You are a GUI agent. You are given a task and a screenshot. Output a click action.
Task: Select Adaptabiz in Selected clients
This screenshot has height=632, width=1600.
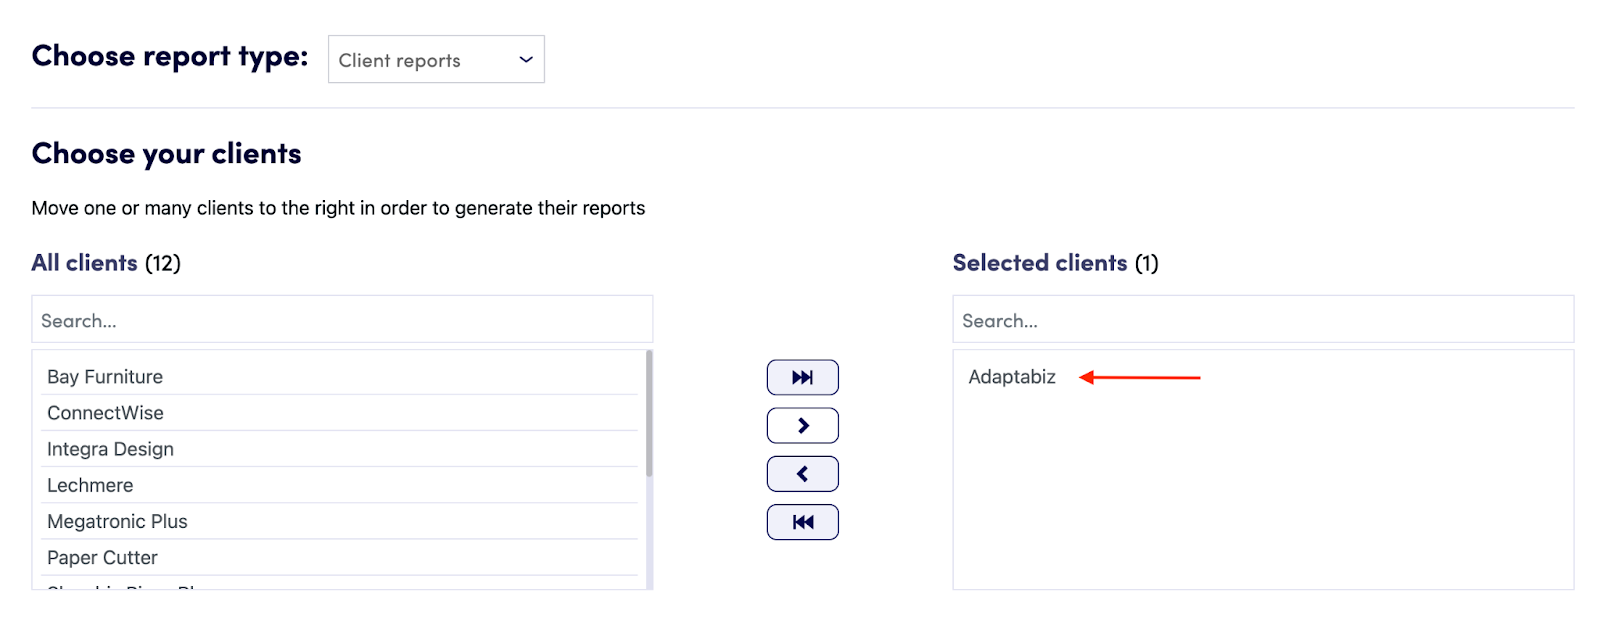(x=1011, y=377)
